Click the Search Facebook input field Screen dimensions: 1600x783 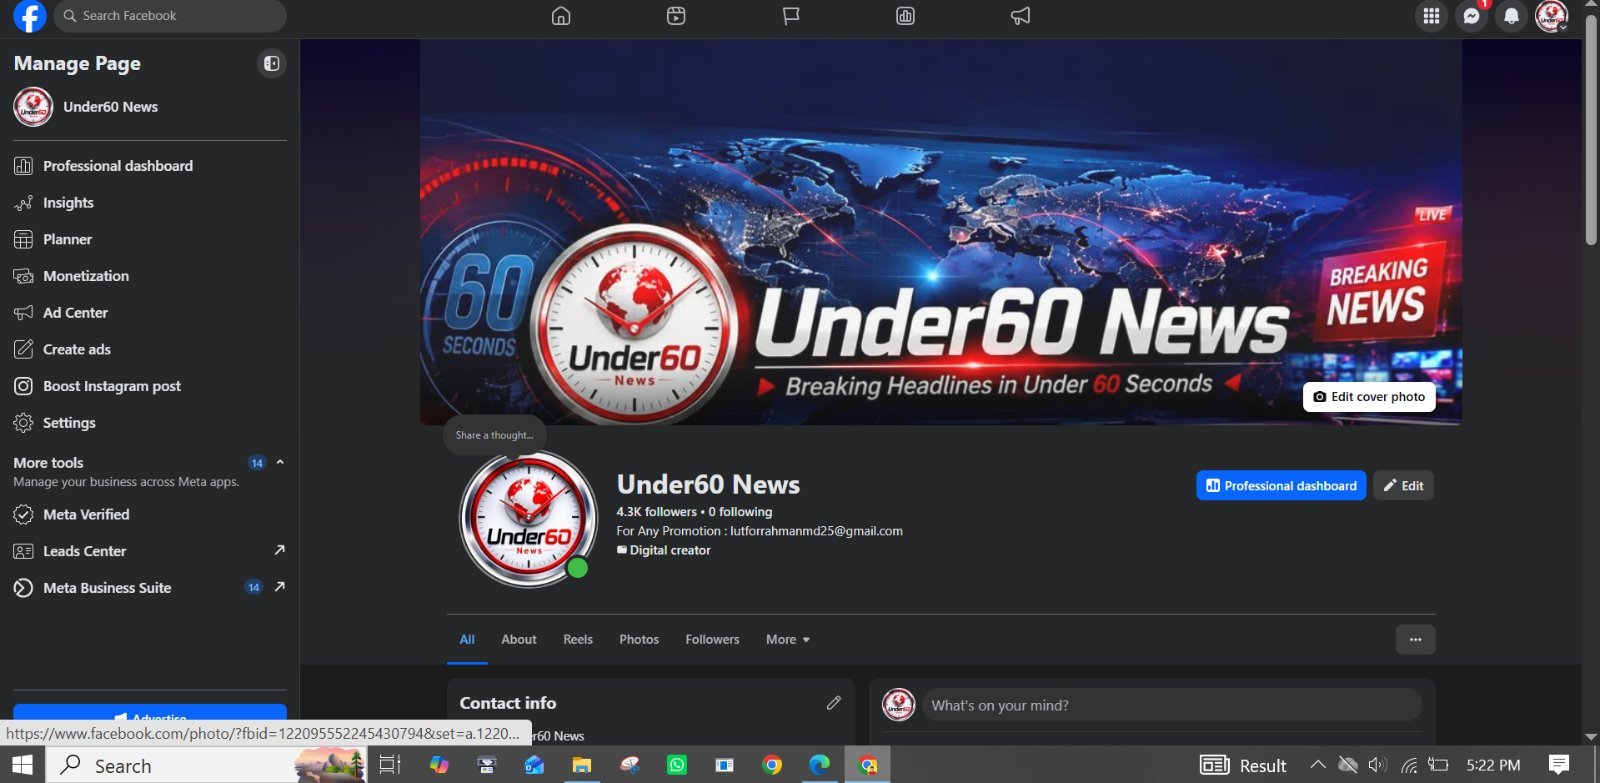coord(170,16)
